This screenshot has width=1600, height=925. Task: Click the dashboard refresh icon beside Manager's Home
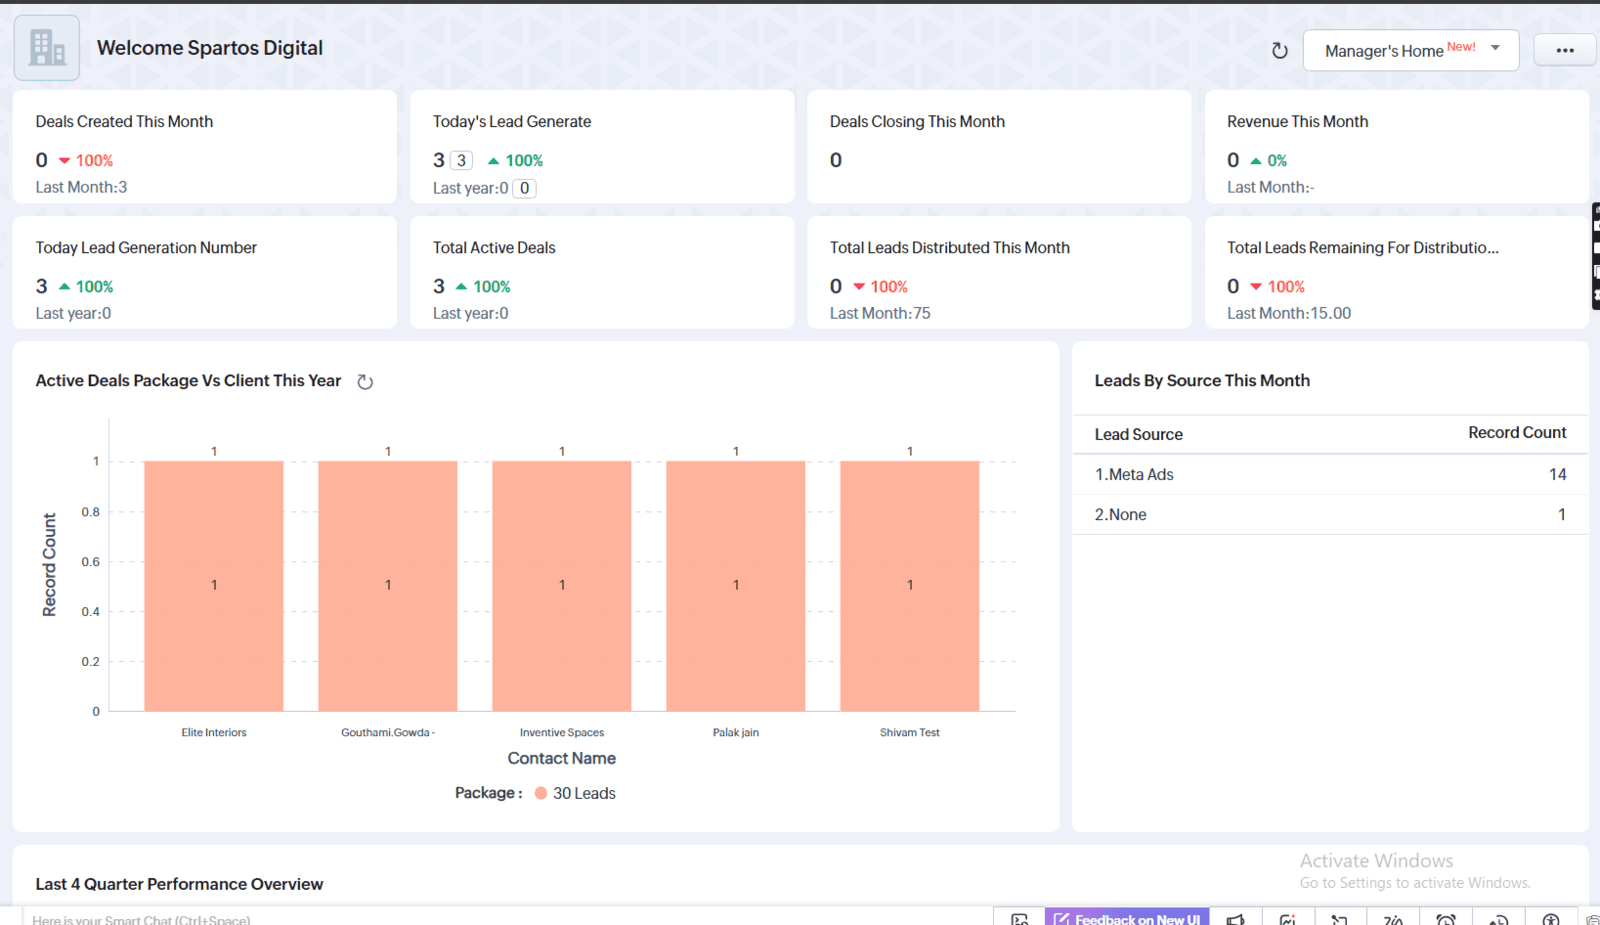1279,51
